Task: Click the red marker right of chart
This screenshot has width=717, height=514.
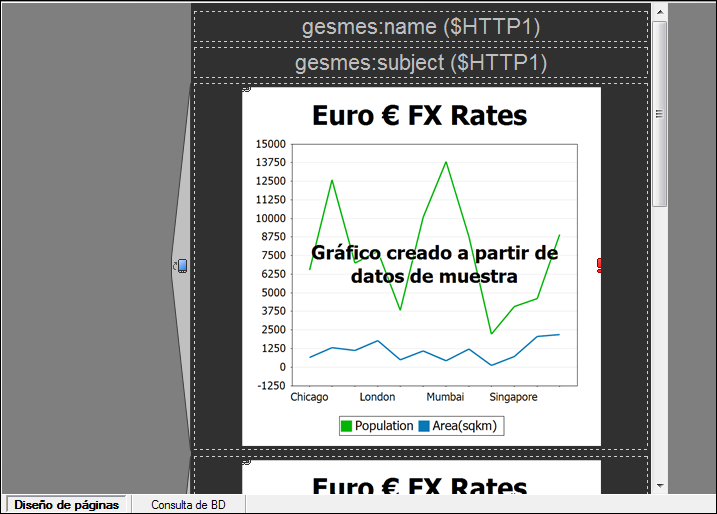Action: point(599,265)
